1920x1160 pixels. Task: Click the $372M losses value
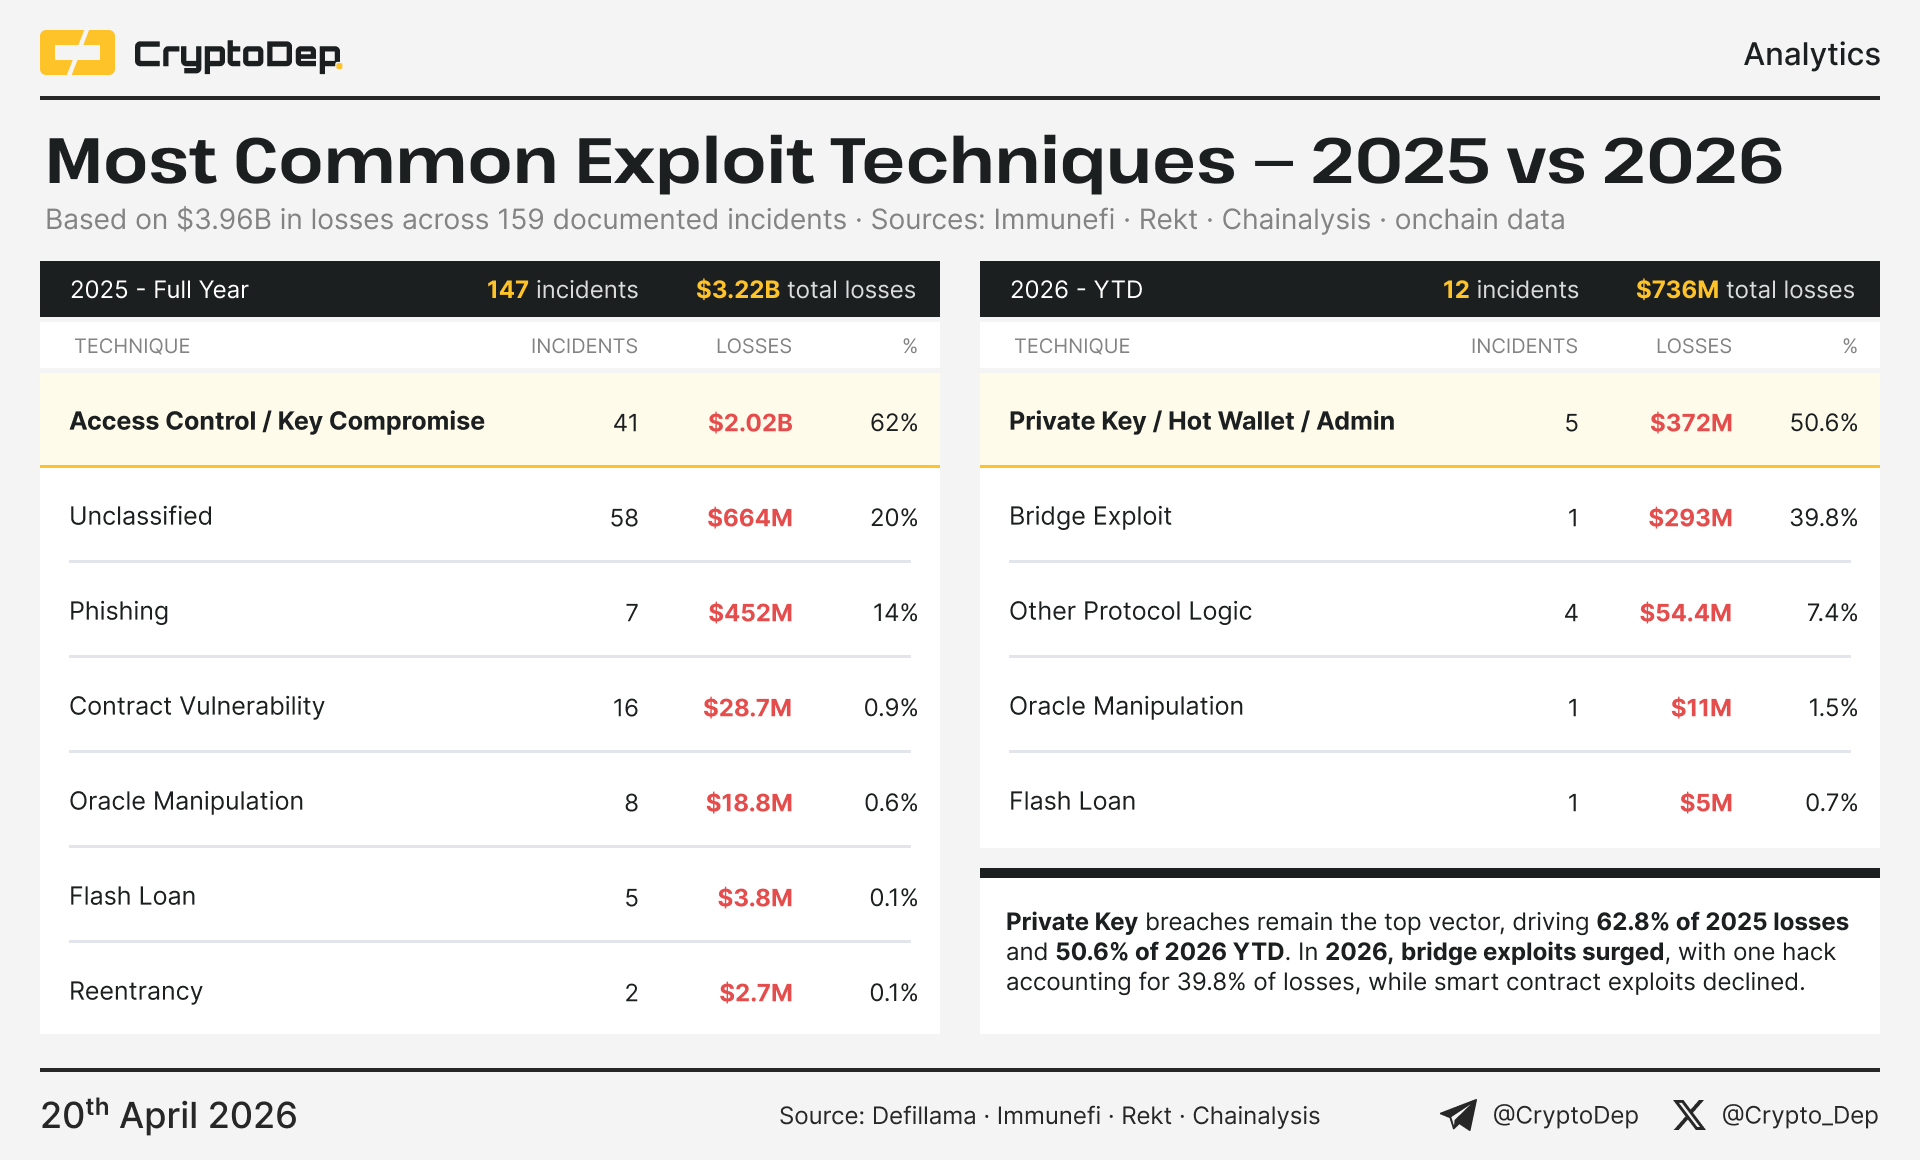click(x=1690, y=422)
